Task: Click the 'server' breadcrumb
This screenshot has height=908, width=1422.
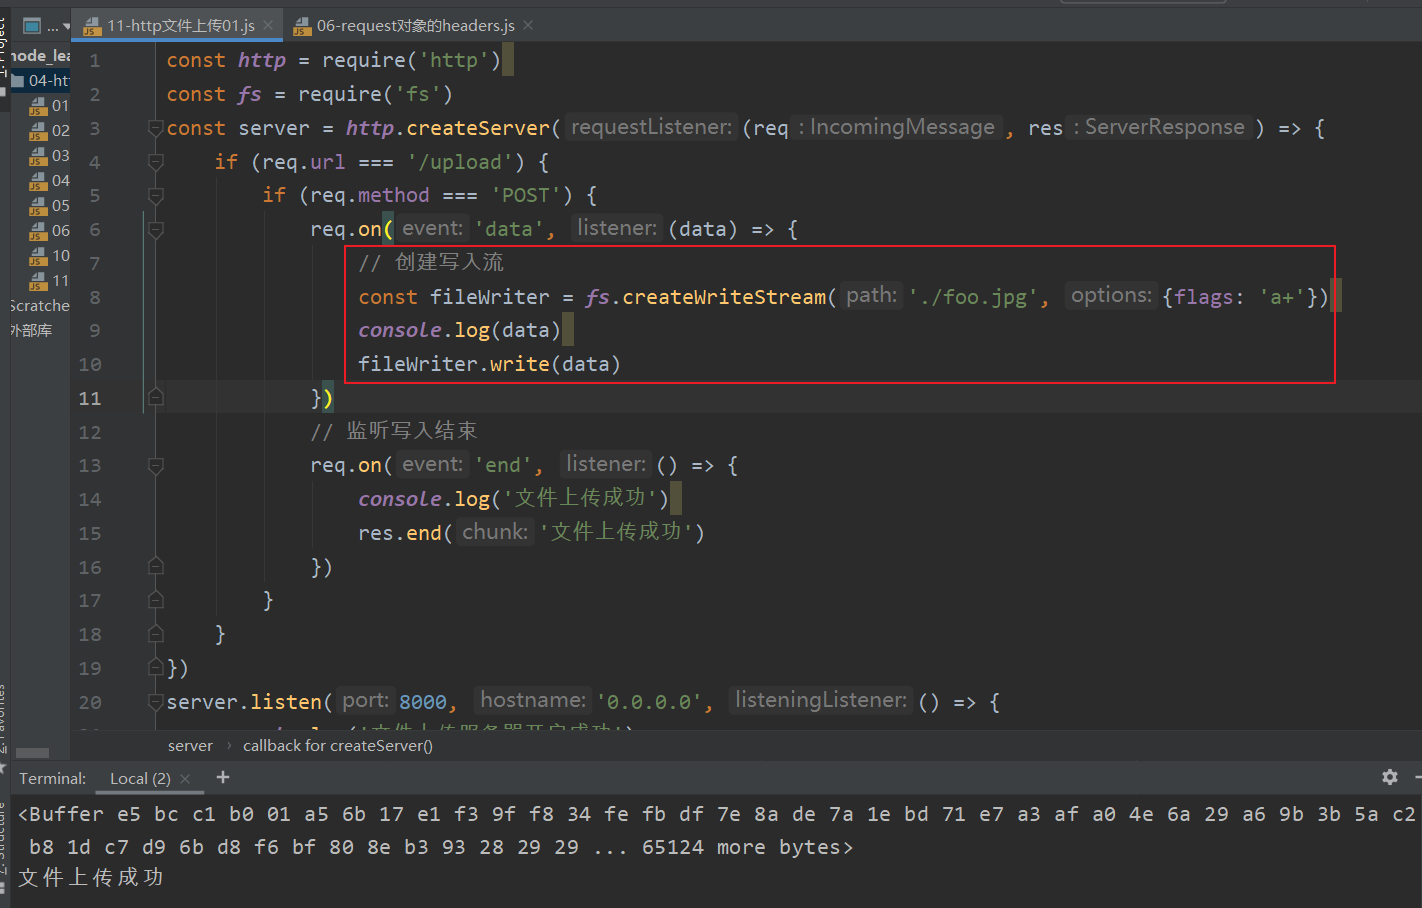Action: click(x=190, y=746)
